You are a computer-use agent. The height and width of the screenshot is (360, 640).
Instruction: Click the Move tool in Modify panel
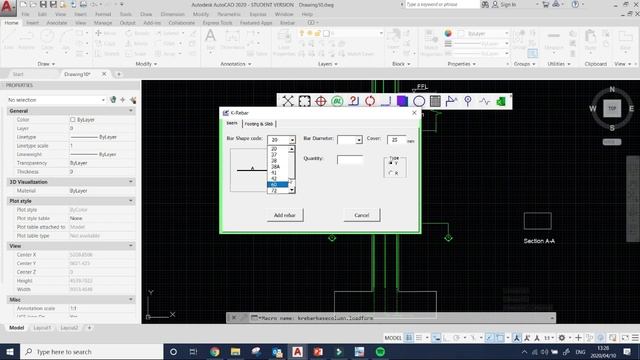click(106, 33)
